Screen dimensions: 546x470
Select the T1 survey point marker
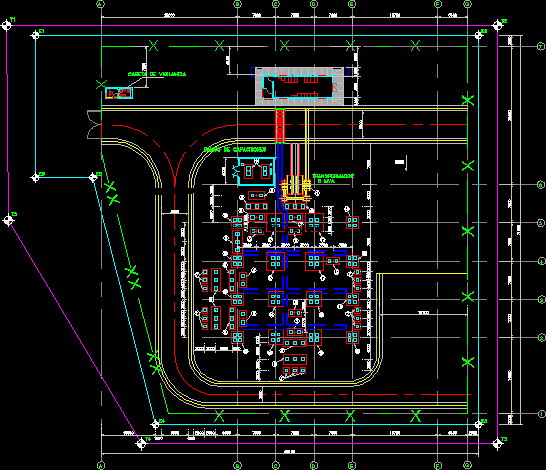point(7,25)
